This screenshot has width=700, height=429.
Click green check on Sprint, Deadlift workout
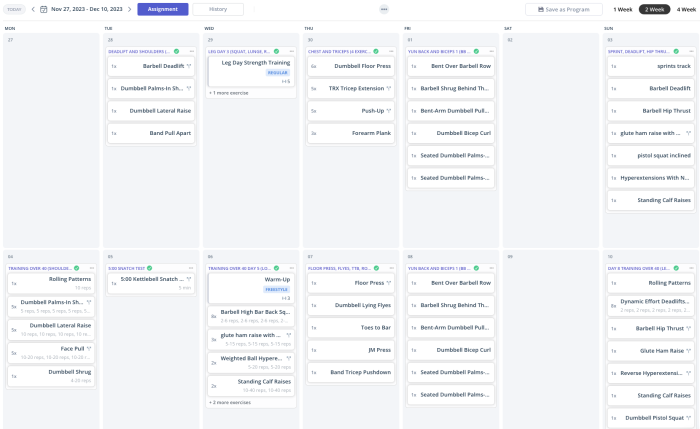click(676, 51)
